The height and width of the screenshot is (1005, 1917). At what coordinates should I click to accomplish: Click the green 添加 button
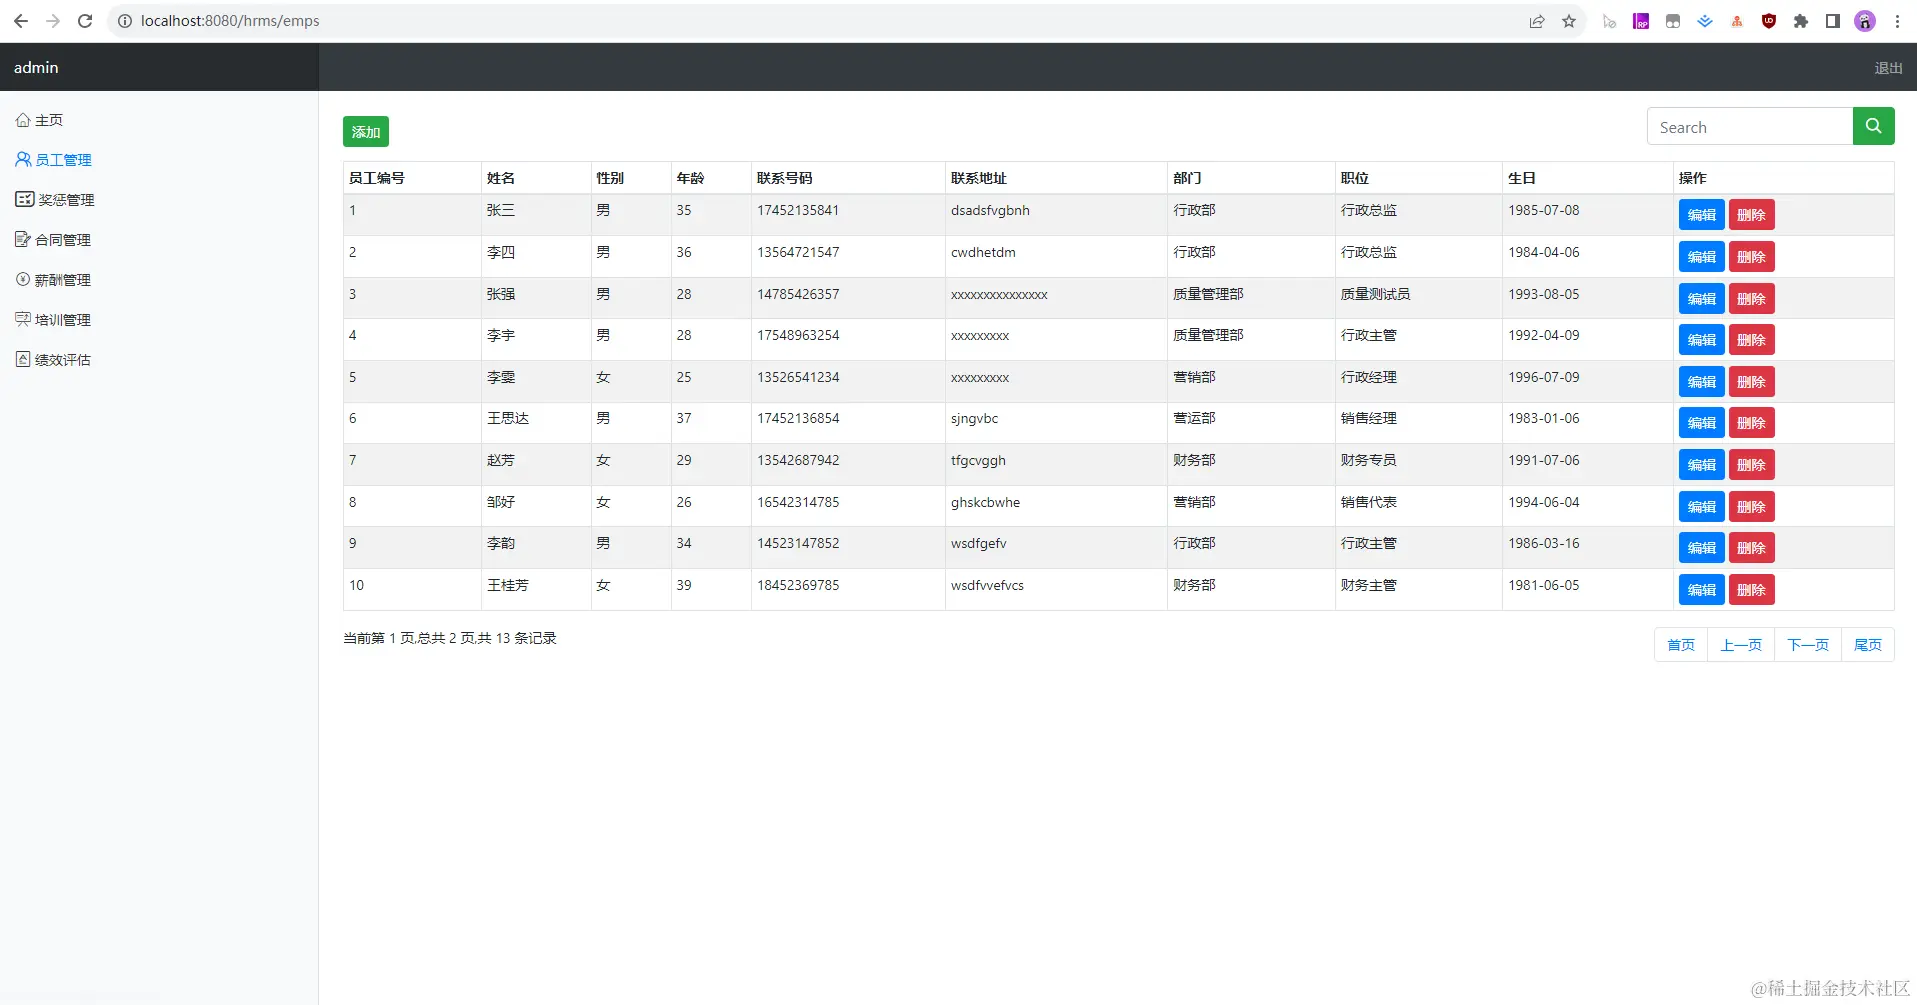(x=366, y=132)
